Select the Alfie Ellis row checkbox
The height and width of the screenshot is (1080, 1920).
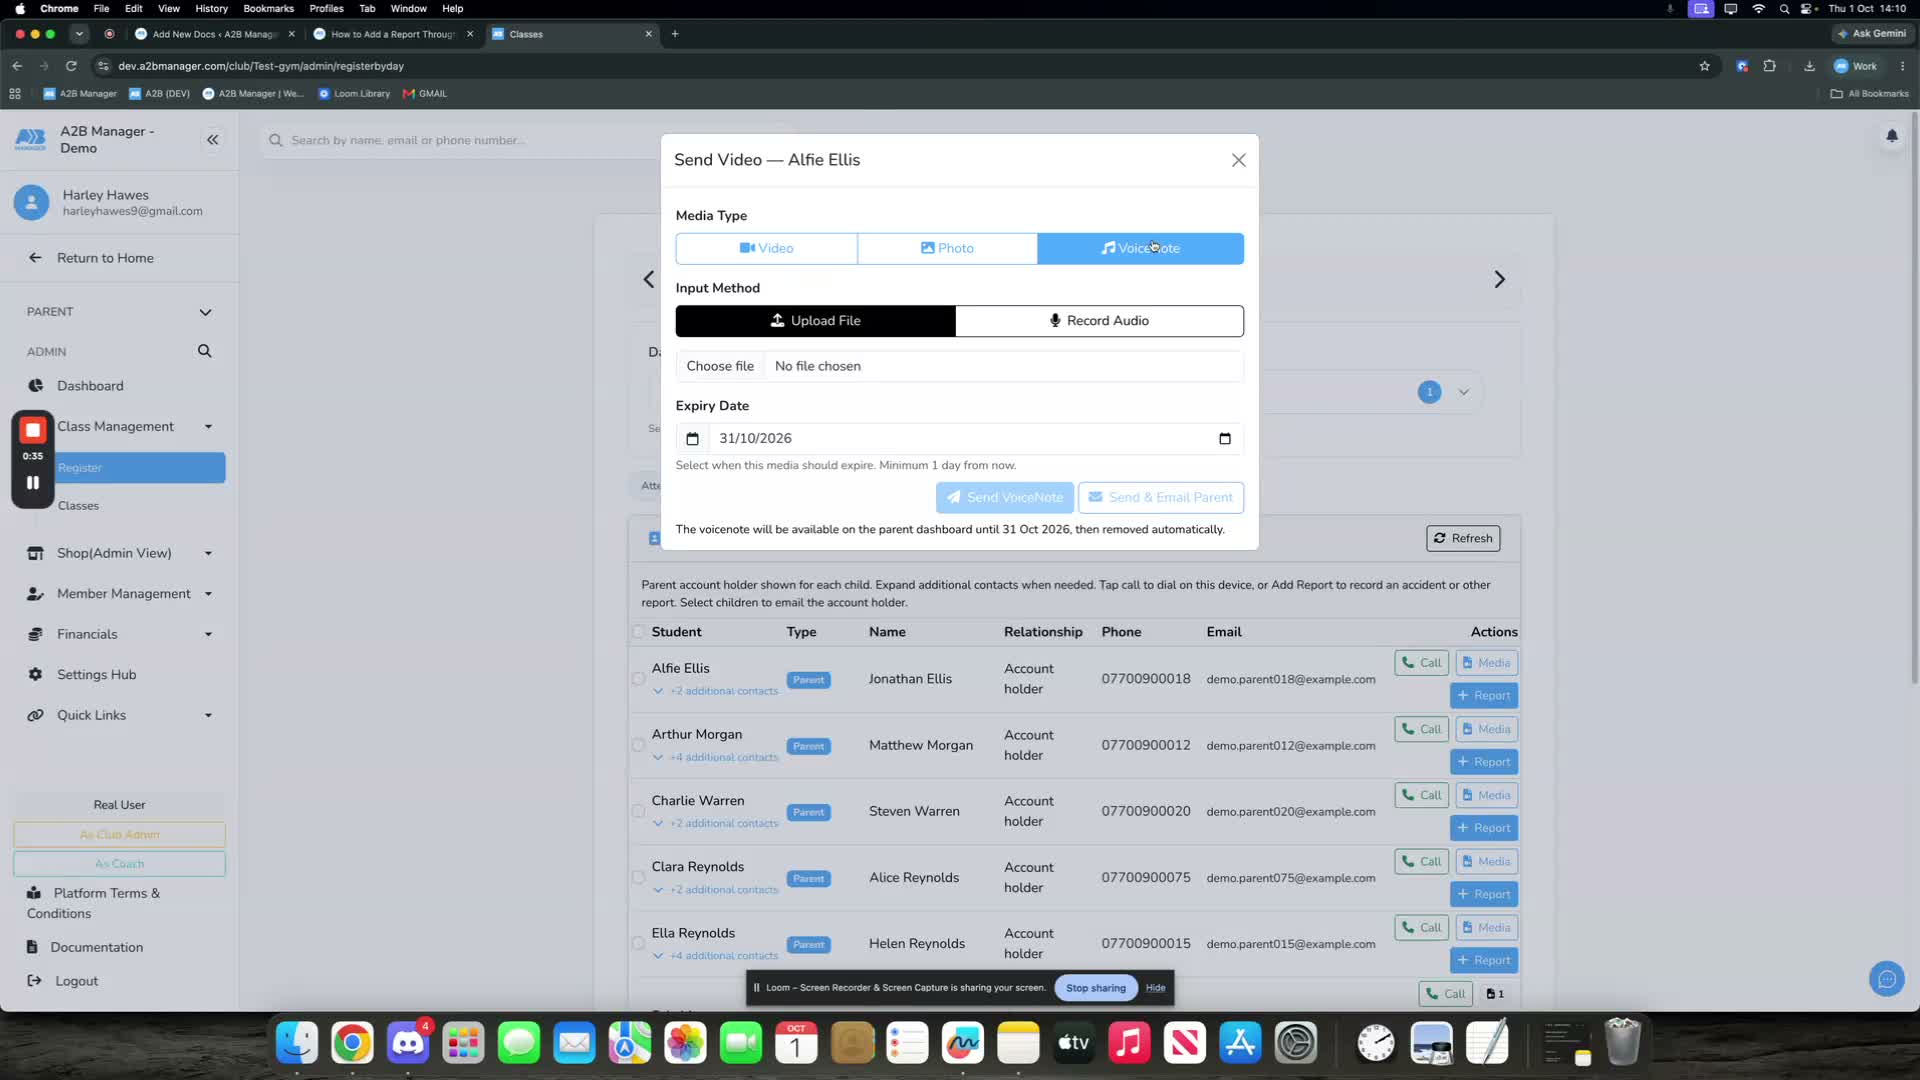coord(638,679)
